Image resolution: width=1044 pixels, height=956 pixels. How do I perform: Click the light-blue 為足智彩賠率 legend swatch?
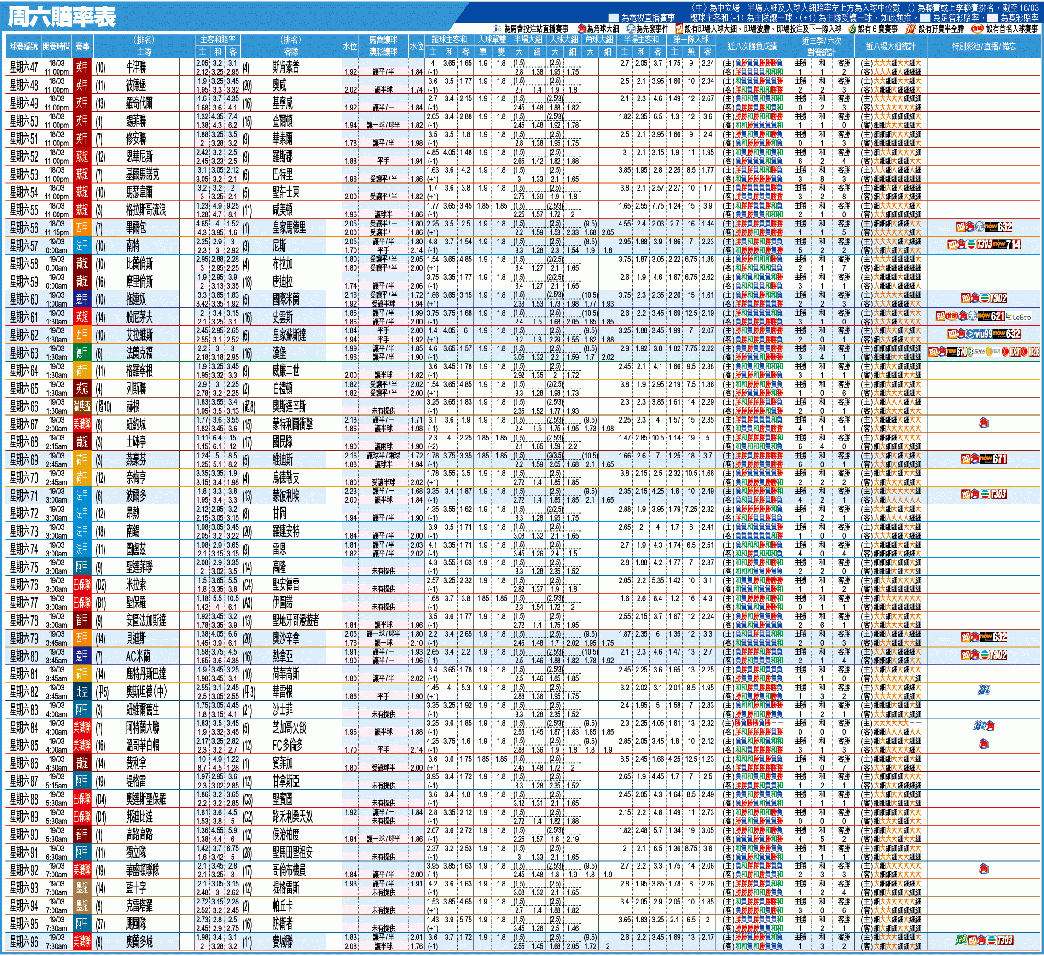pyautogui.click(x=926, y=18)
